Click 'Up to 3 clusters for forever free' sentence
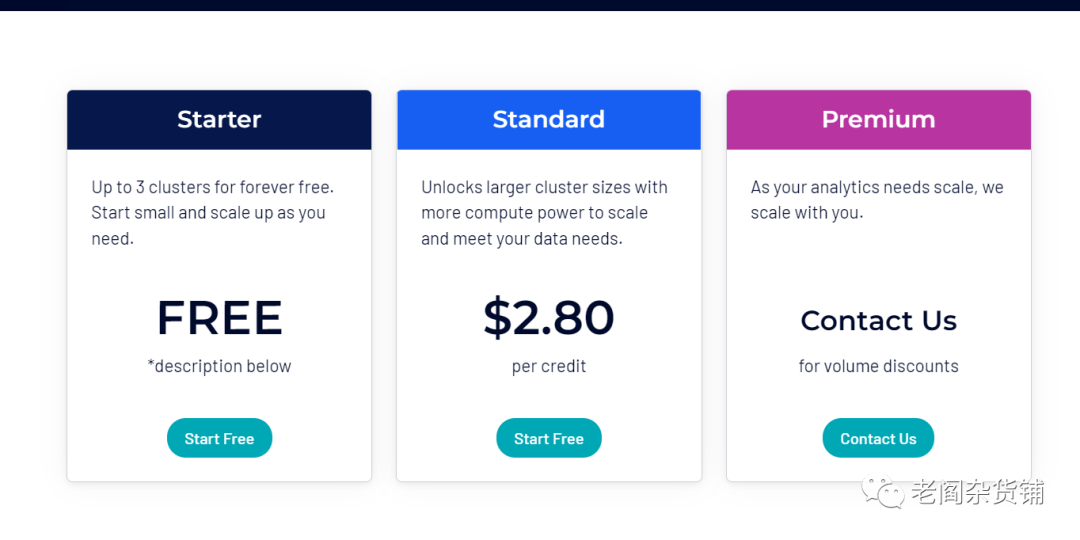 point(212,187)
